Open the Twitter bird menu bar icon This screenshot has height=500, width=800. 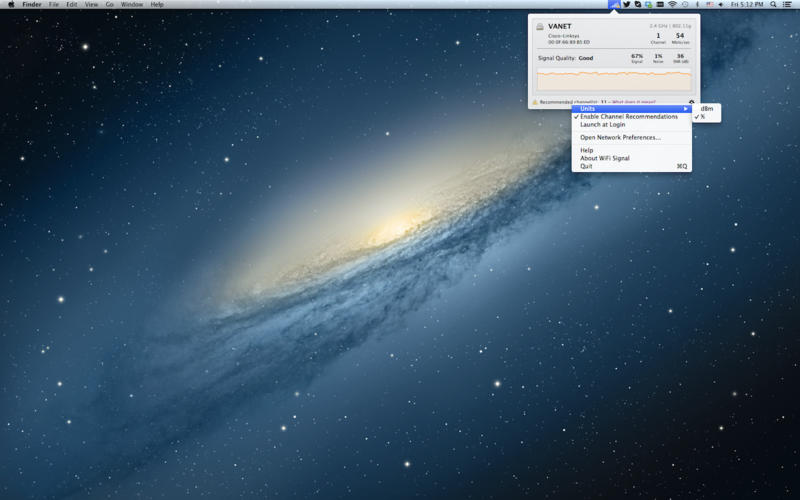[627, 4]
